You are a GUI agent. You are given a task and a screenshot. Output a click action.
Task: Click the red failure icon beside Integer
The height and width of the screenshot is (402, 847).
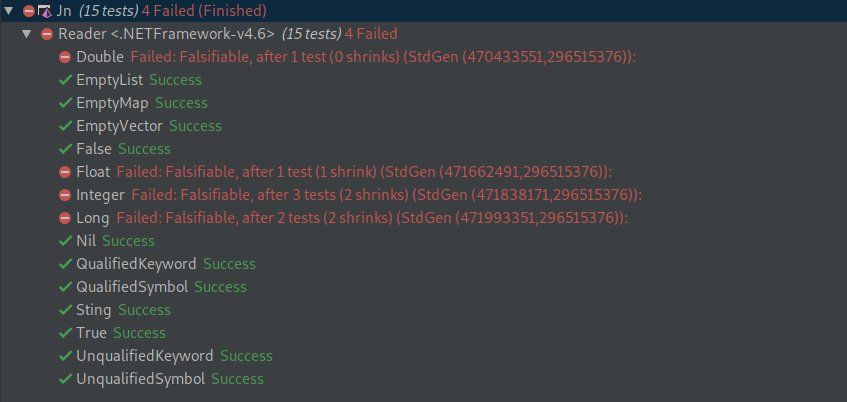click(65, 195)
